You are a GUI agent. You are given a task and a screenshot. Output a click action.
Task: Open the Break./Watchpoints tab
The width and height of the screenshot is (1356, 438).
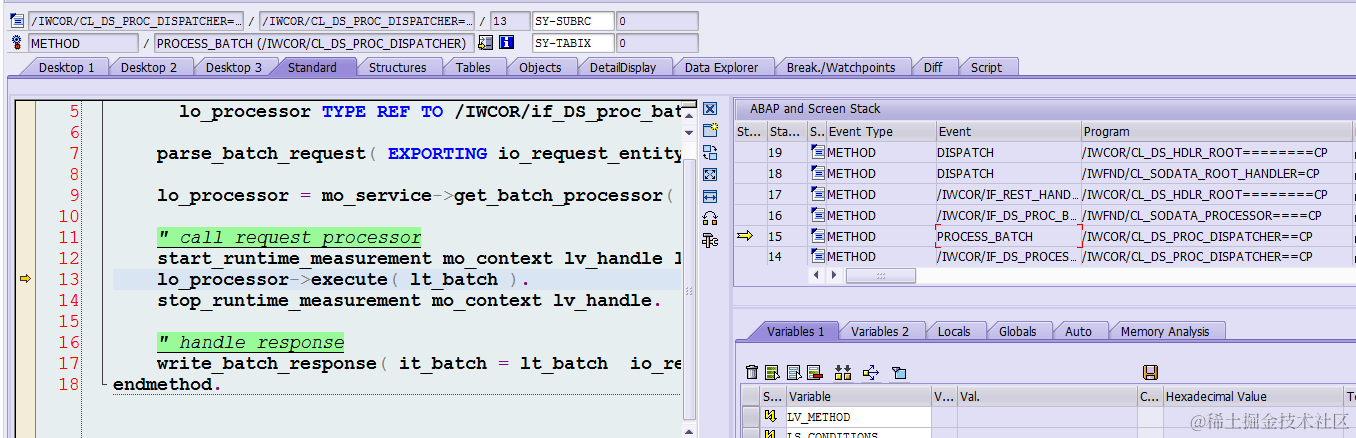pyautogui.click(x=840, y=67)
